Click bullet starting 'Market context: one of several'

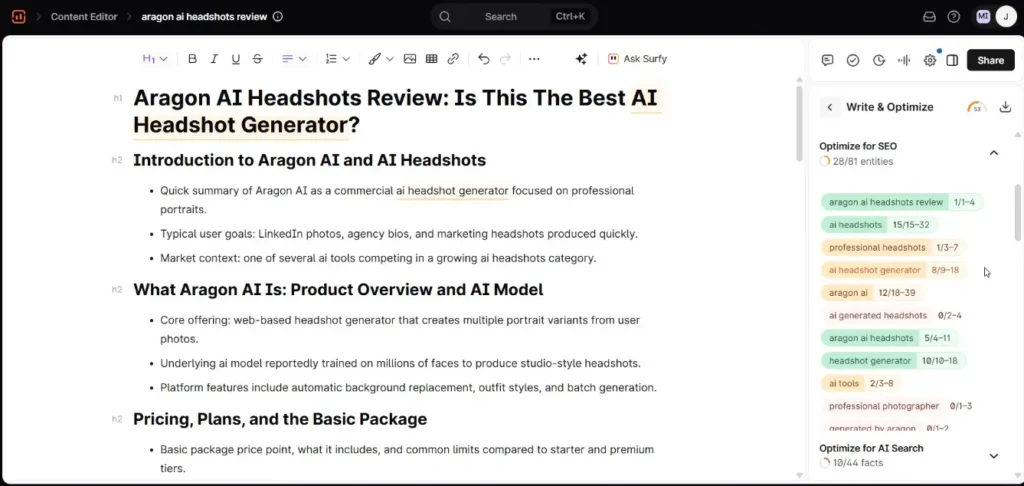pos(378,258)
